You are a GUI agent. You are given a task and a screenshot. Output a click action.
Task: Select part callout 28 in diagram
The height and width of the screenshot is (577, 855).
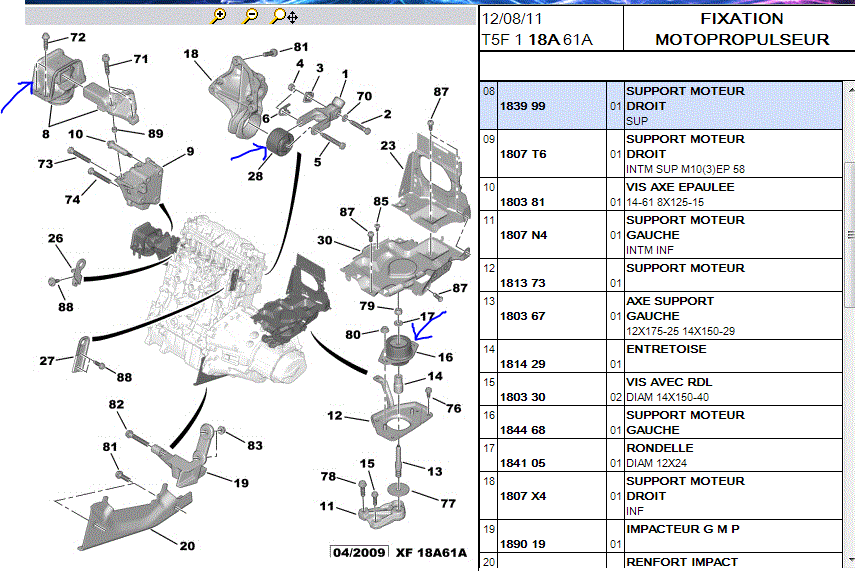(x=255, y=176)
